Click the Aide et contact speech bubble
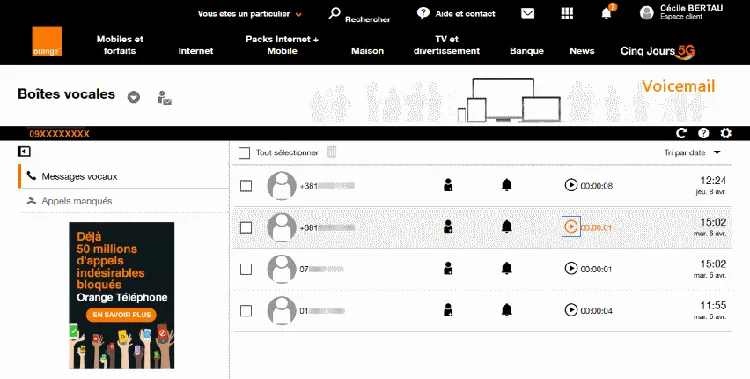750x379 pixels. (423, 13)
